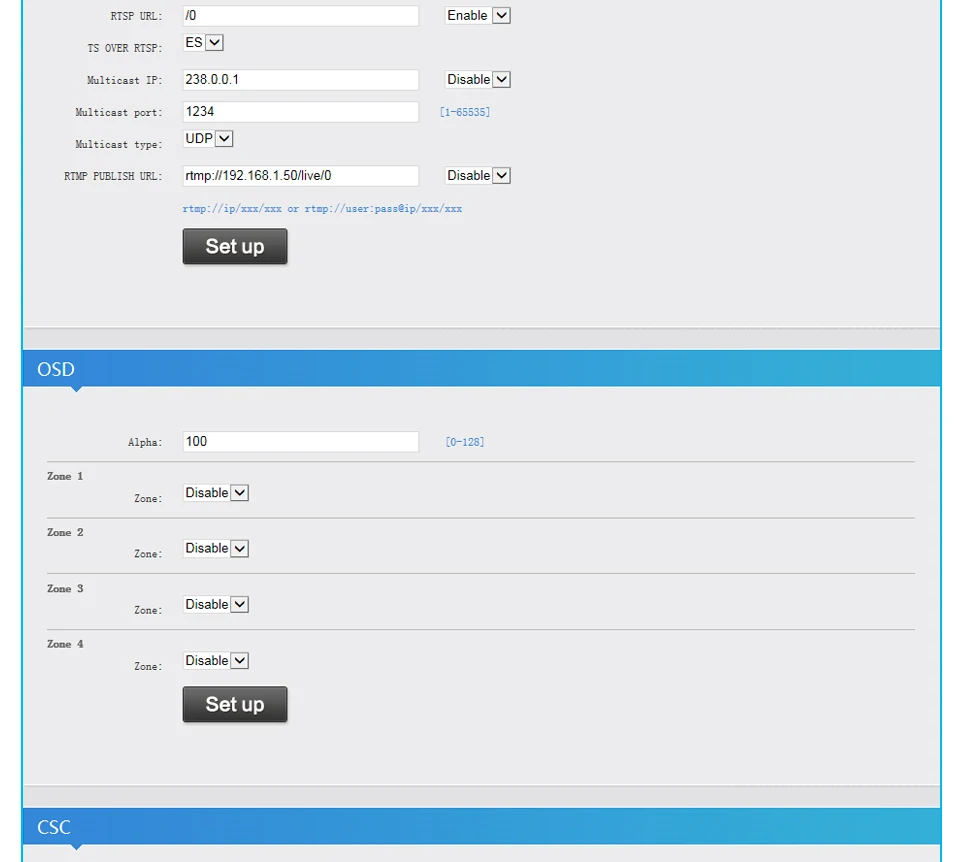This screenshot has width=960, height=862.
Task: Open the RTSP URL Enable dropdown
Action: pos(478,15)
